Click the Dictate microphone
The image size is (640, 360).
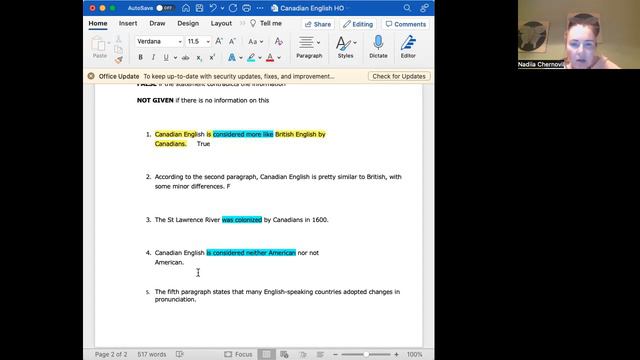(378, 47)
